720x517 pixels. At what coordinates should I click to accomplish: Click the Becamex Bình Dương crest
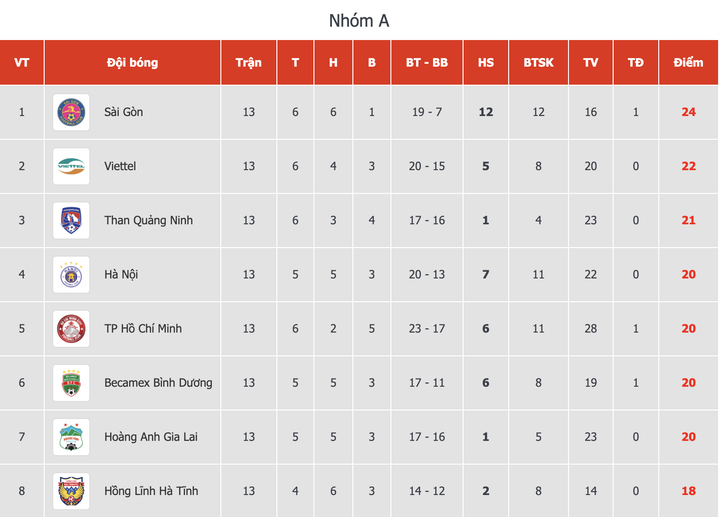pos(71,382)
